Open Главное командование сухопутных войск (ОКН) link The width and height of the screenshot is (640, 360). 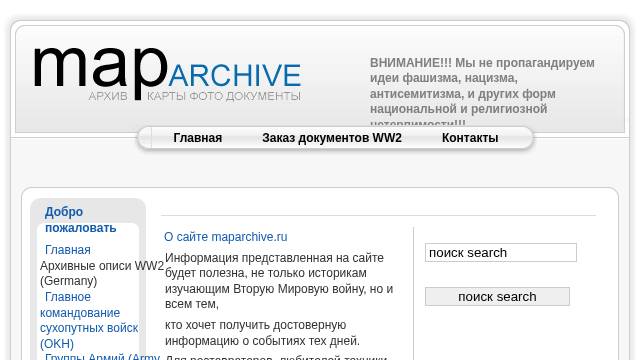point(89,320)
